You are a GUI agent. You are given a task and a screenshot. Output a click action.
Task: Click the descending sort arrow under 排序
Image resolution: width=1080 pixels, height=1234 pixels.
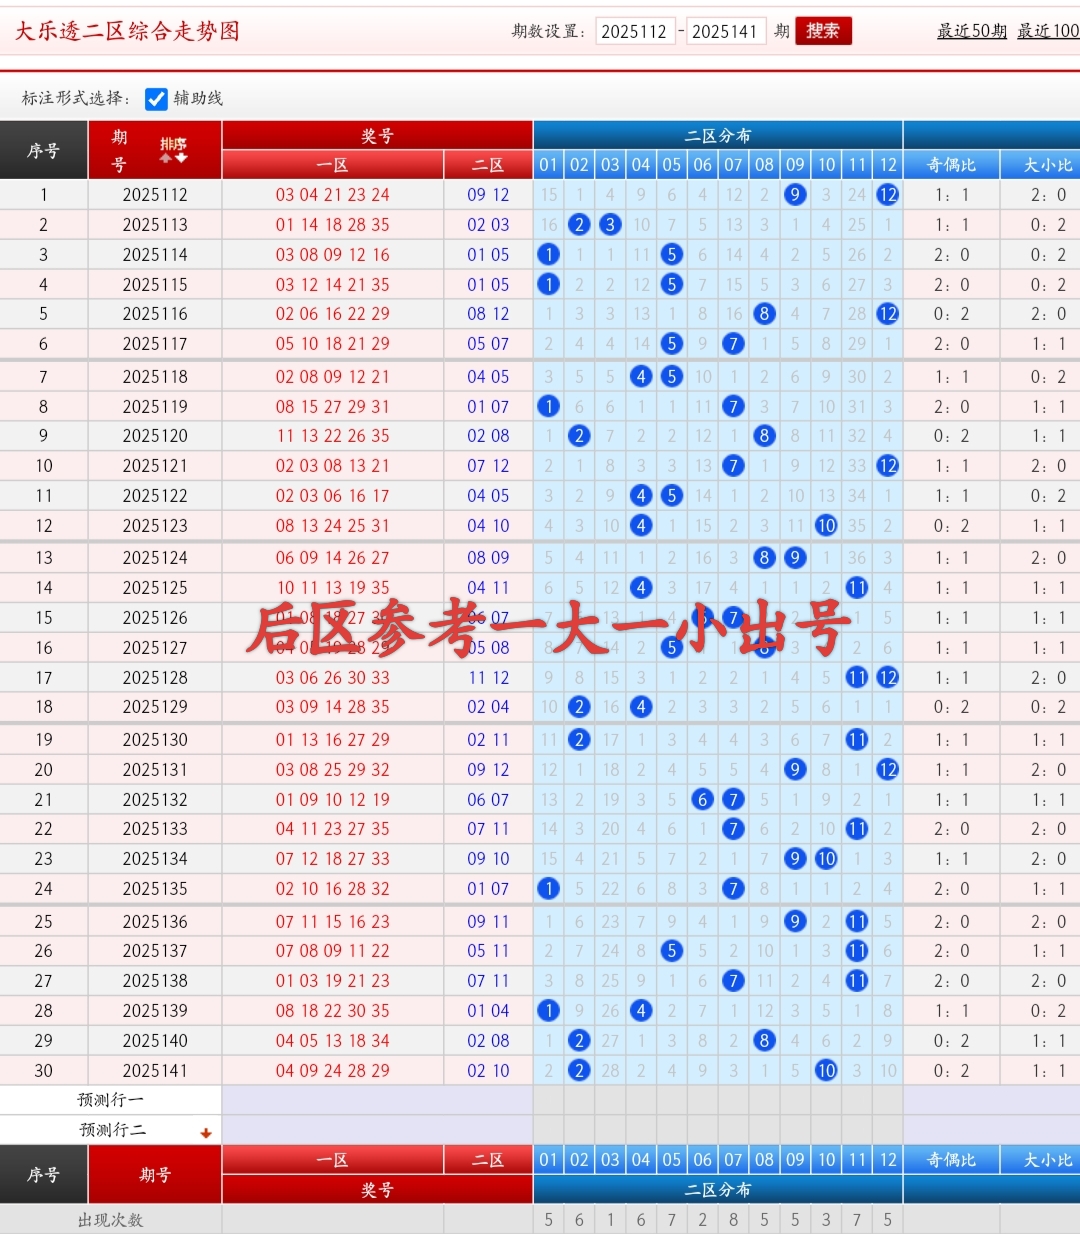(x=181, y=158)
